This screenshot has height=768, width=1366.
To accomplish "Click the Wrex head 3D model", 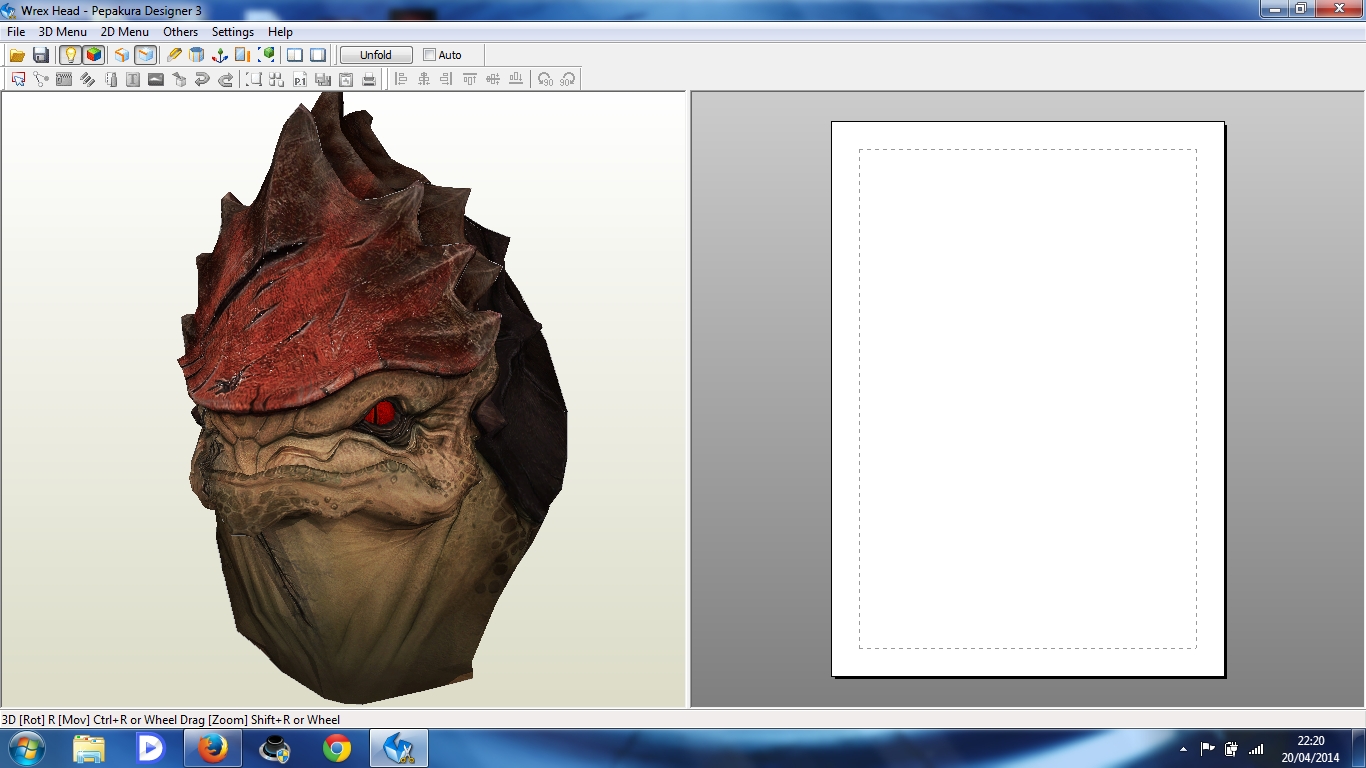I will (370, 400).
